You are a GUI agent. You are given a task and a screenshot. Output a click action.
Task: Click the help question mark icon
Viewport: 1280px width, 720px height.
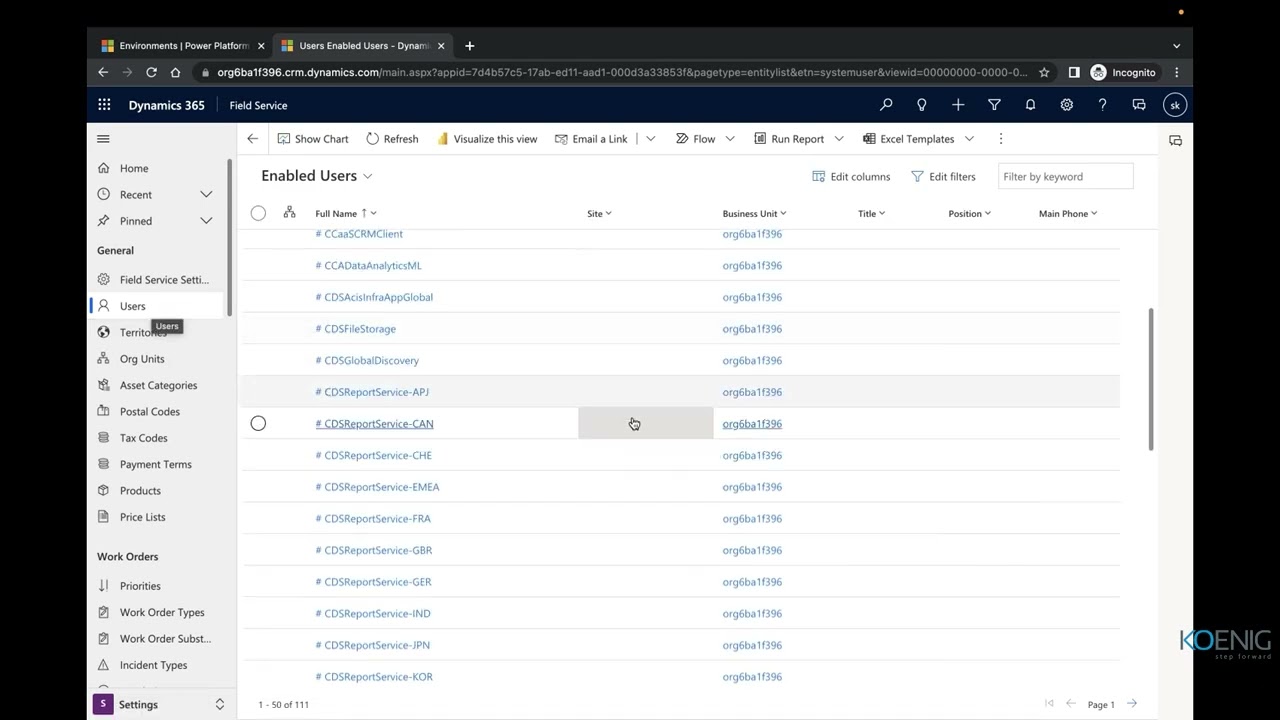pyautogui.click(x=1102, y=105)
